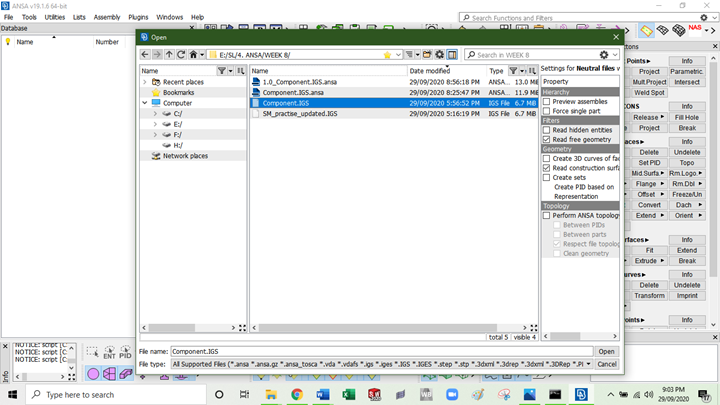
Task: Open Google Chrome from taskbar
Action: coord(297,394)
